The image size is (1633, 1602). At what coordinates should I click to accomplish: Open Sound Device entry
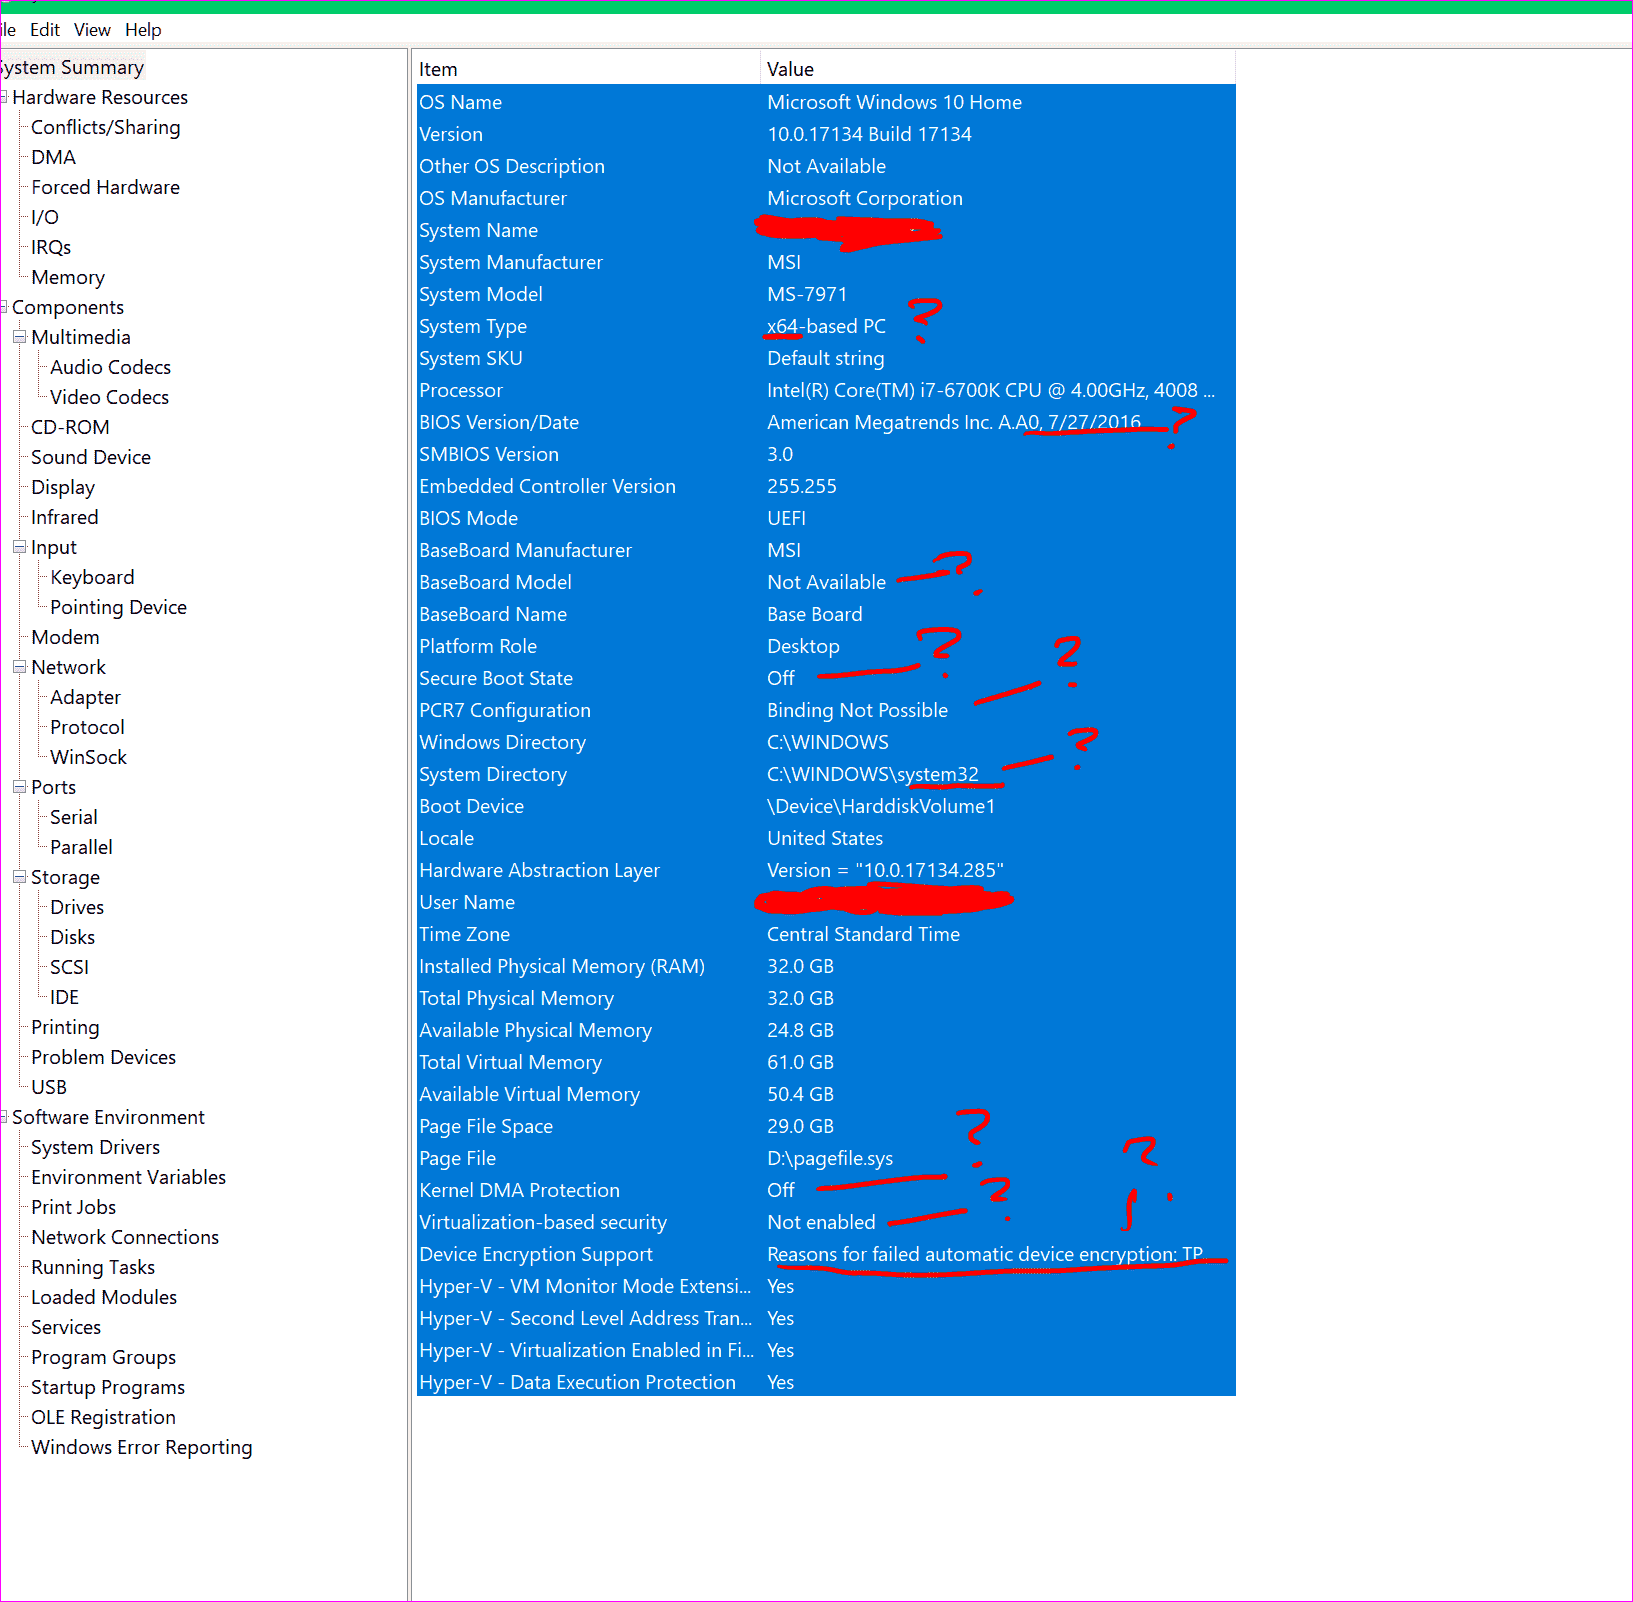tap(91, 457)
